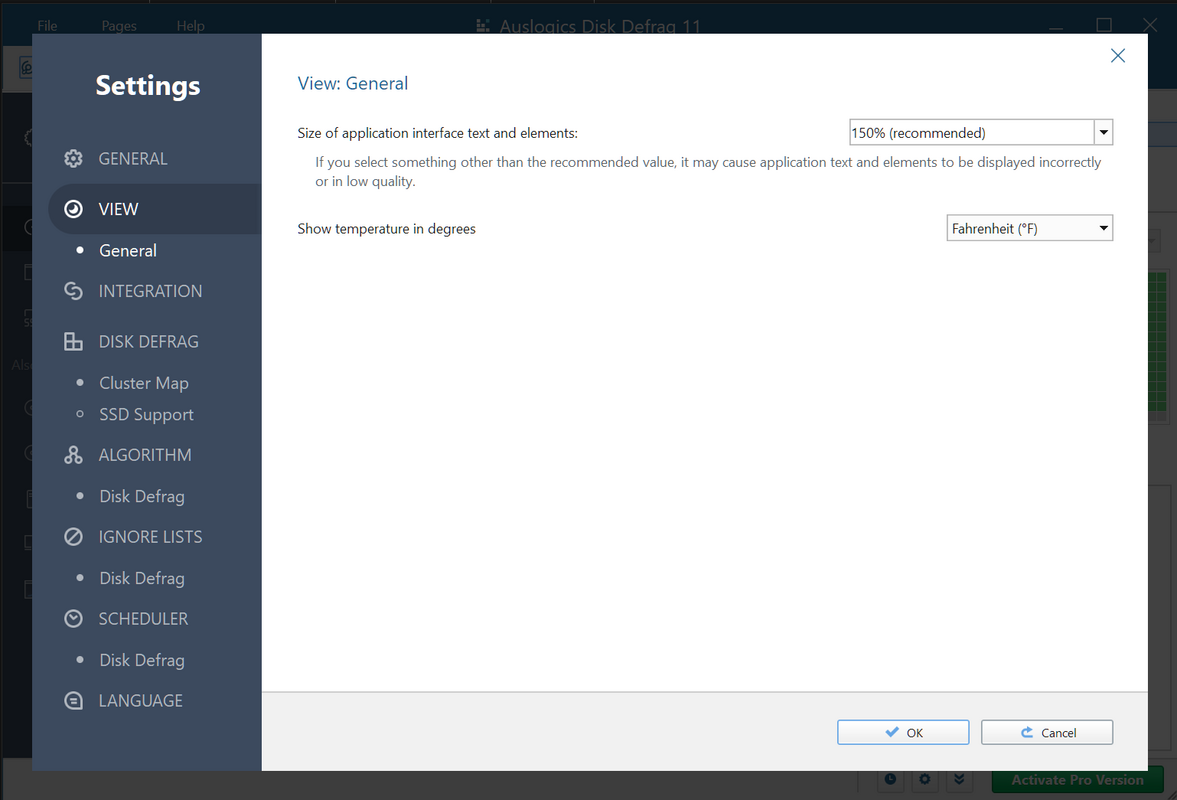Image resolution: width=1177 pixels, height=800 pixels.
Task: Open the Fahrenheit (°F) temperature dropdown
Action: click(1029, 228)
